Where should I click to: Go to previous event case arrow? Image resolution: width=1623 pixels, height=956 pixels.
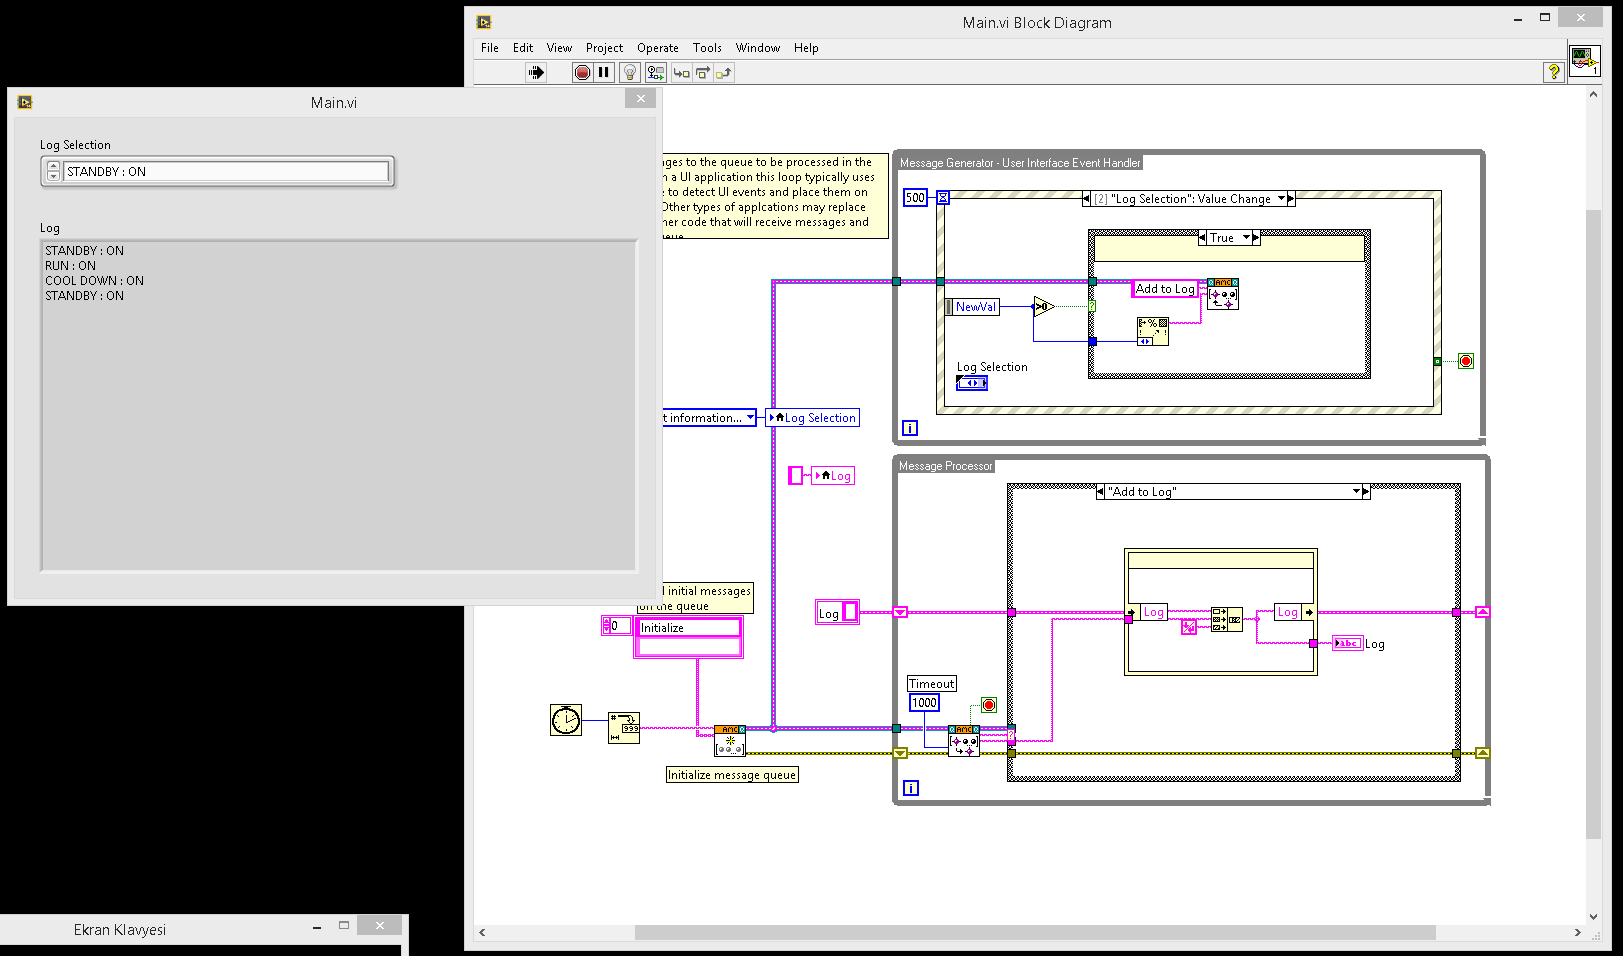click(x=1087, y=199)
